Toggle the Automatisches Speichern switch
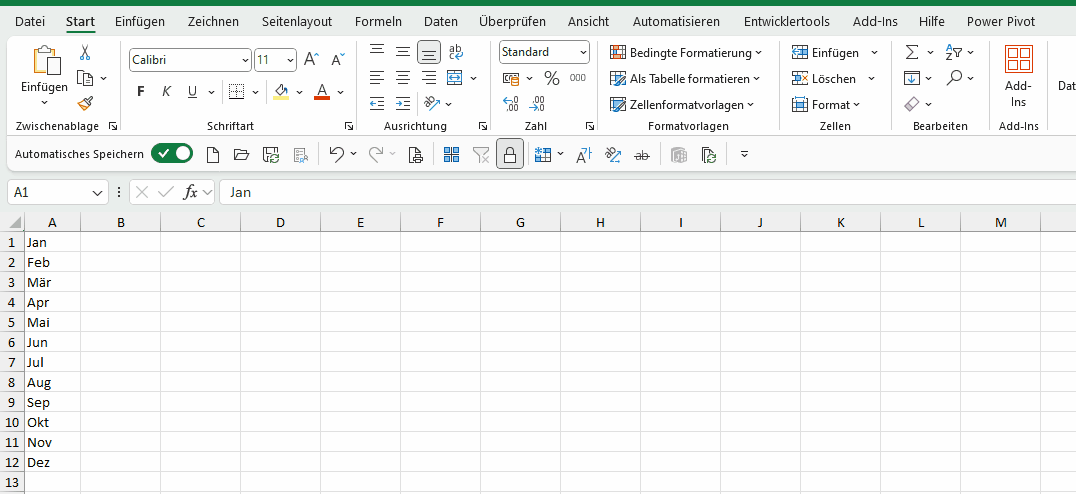1076x494 pixels. pyautogui.click(x=172, y=154)
